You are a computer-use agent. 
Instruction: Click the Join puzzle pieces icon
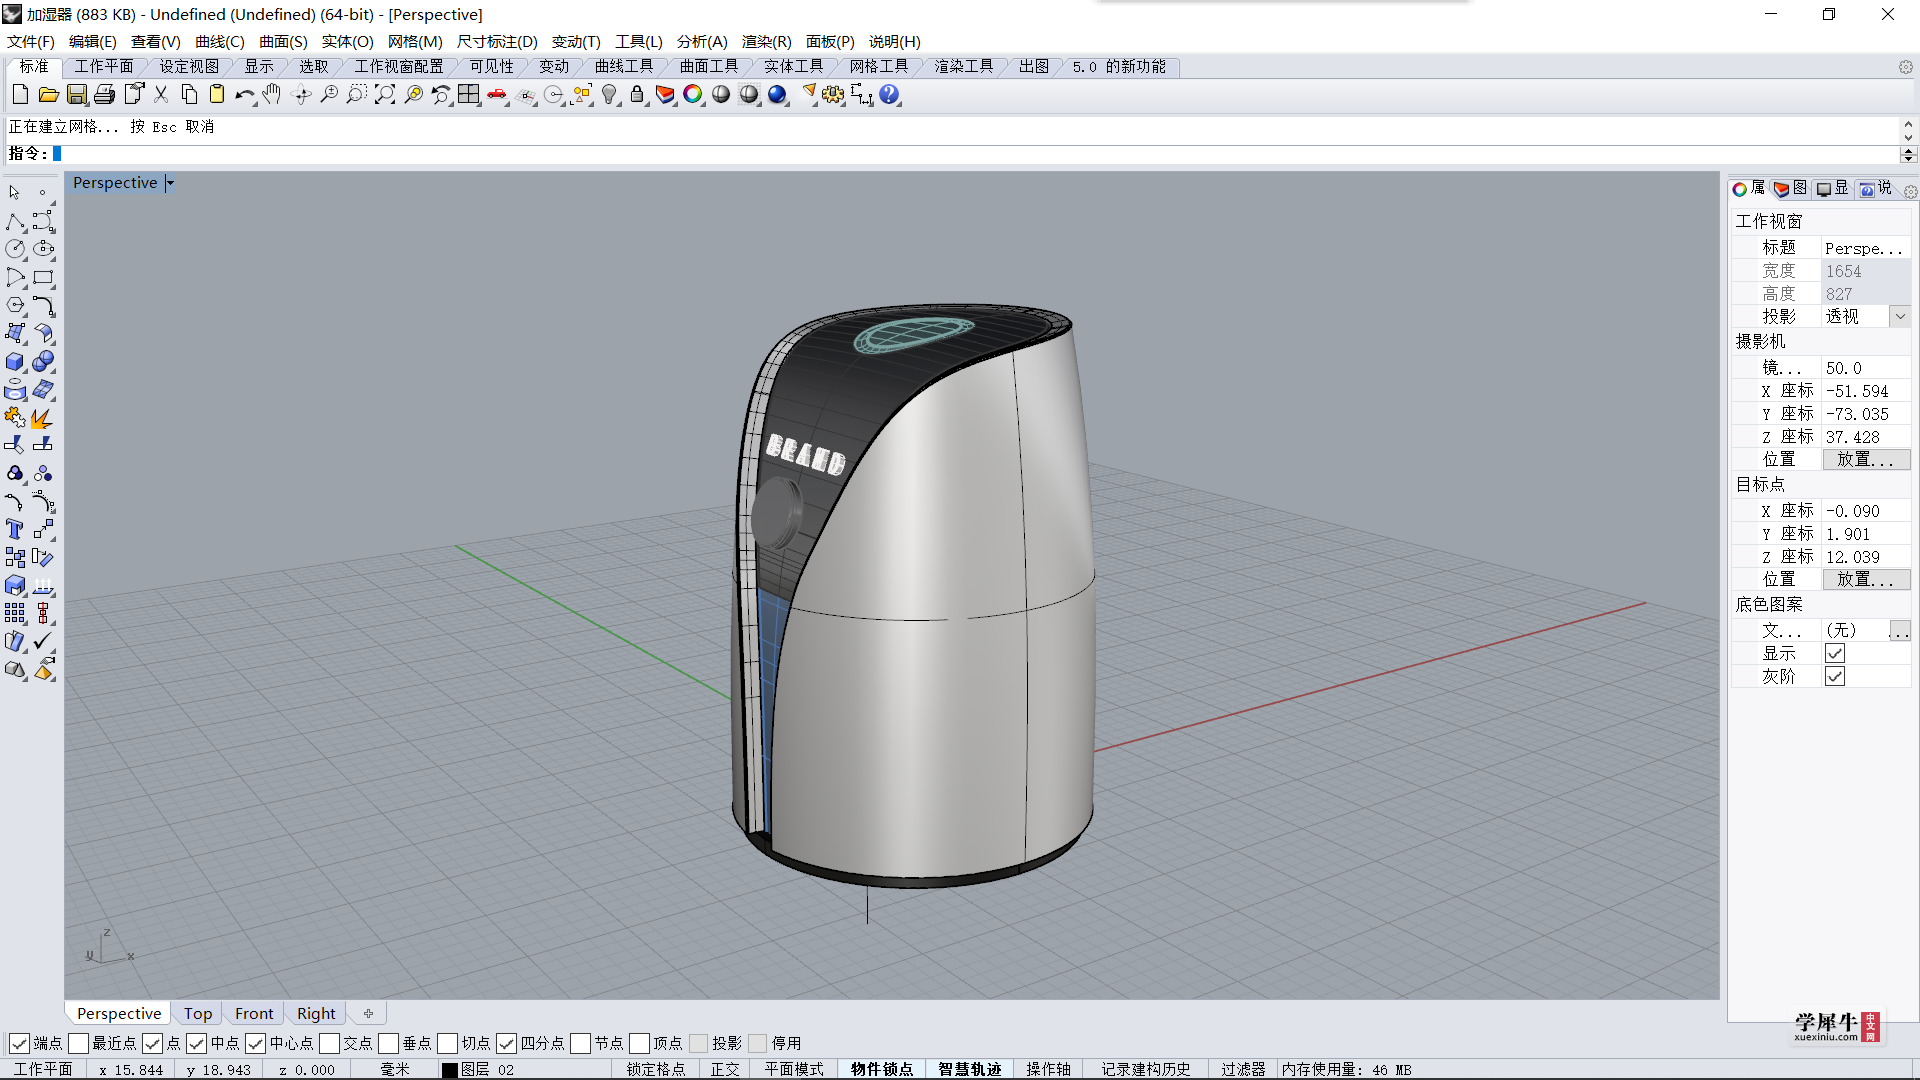[15, 417]
